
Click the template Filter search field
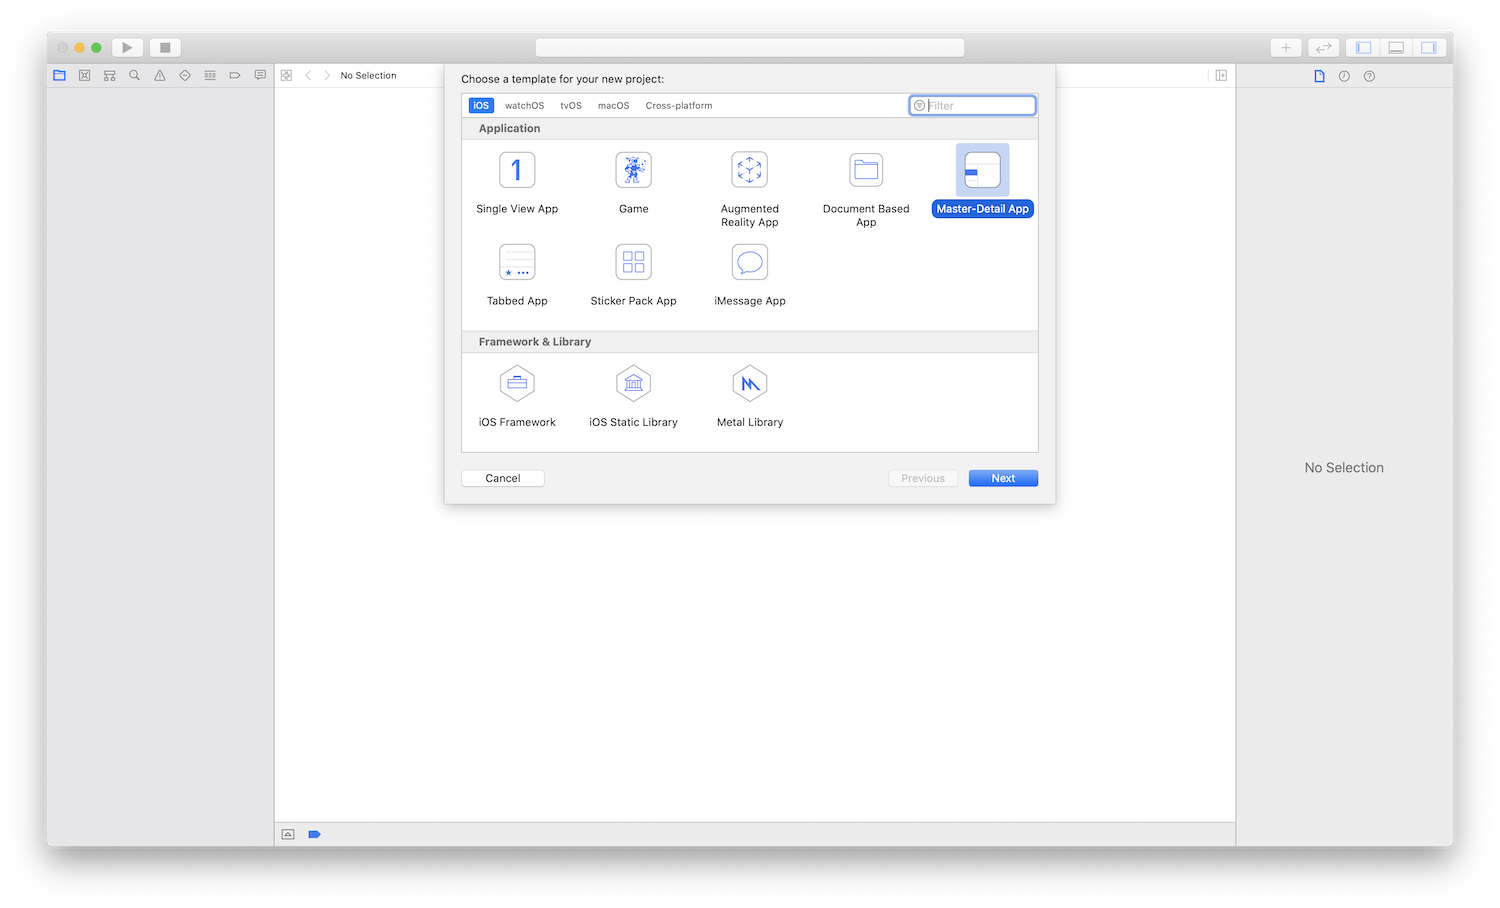(x=972, y=105)
